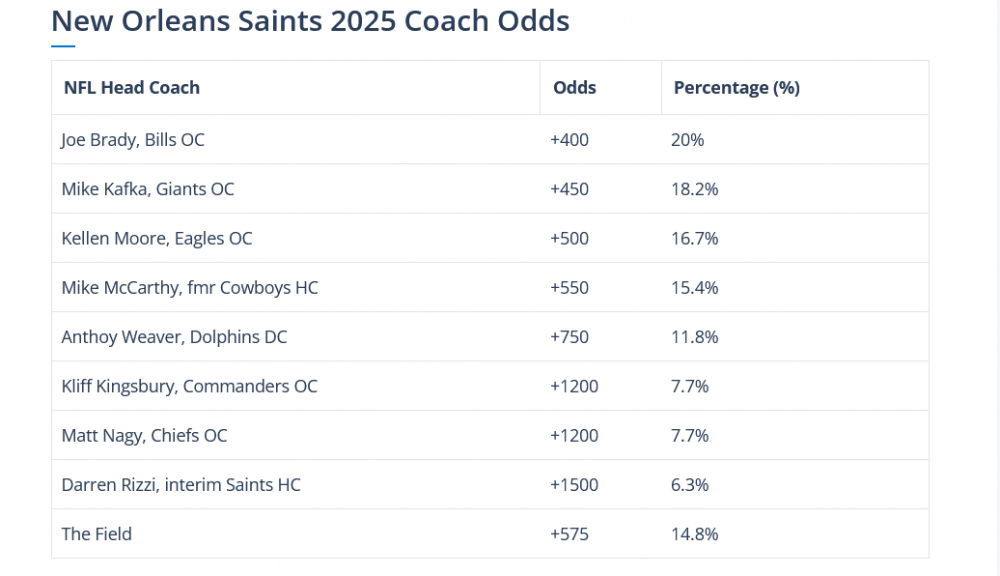Click the Percentage (%) column header
Viewport: 1000px width, 576px height.
[x=736, y=88]
